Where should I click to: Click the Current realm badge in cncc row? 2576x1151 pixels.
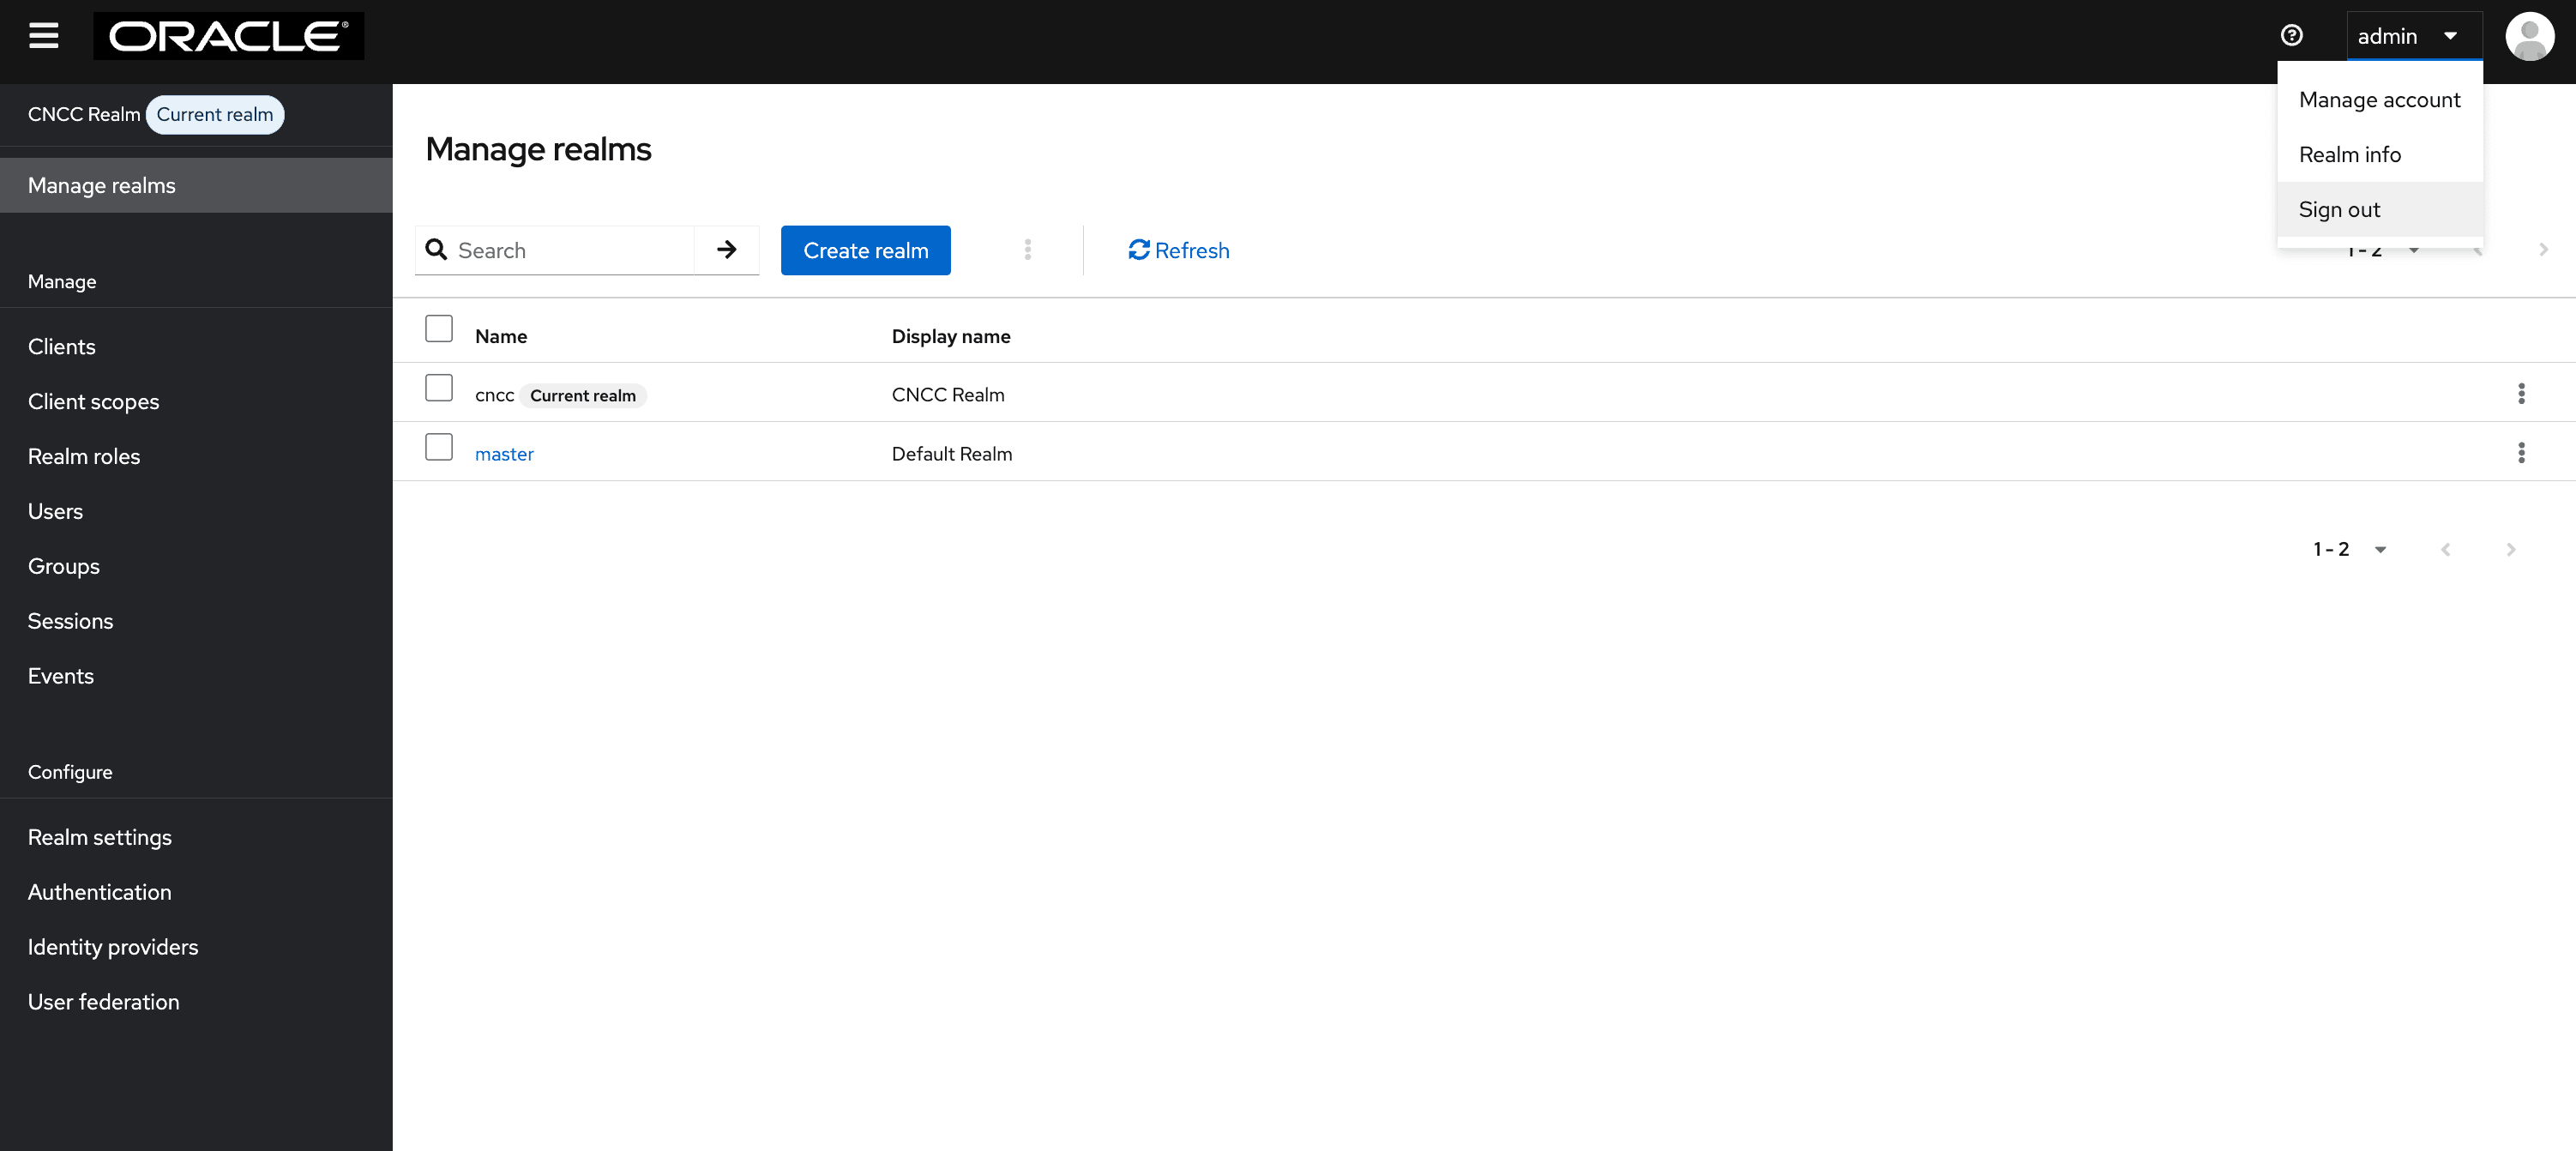(583, 396)
